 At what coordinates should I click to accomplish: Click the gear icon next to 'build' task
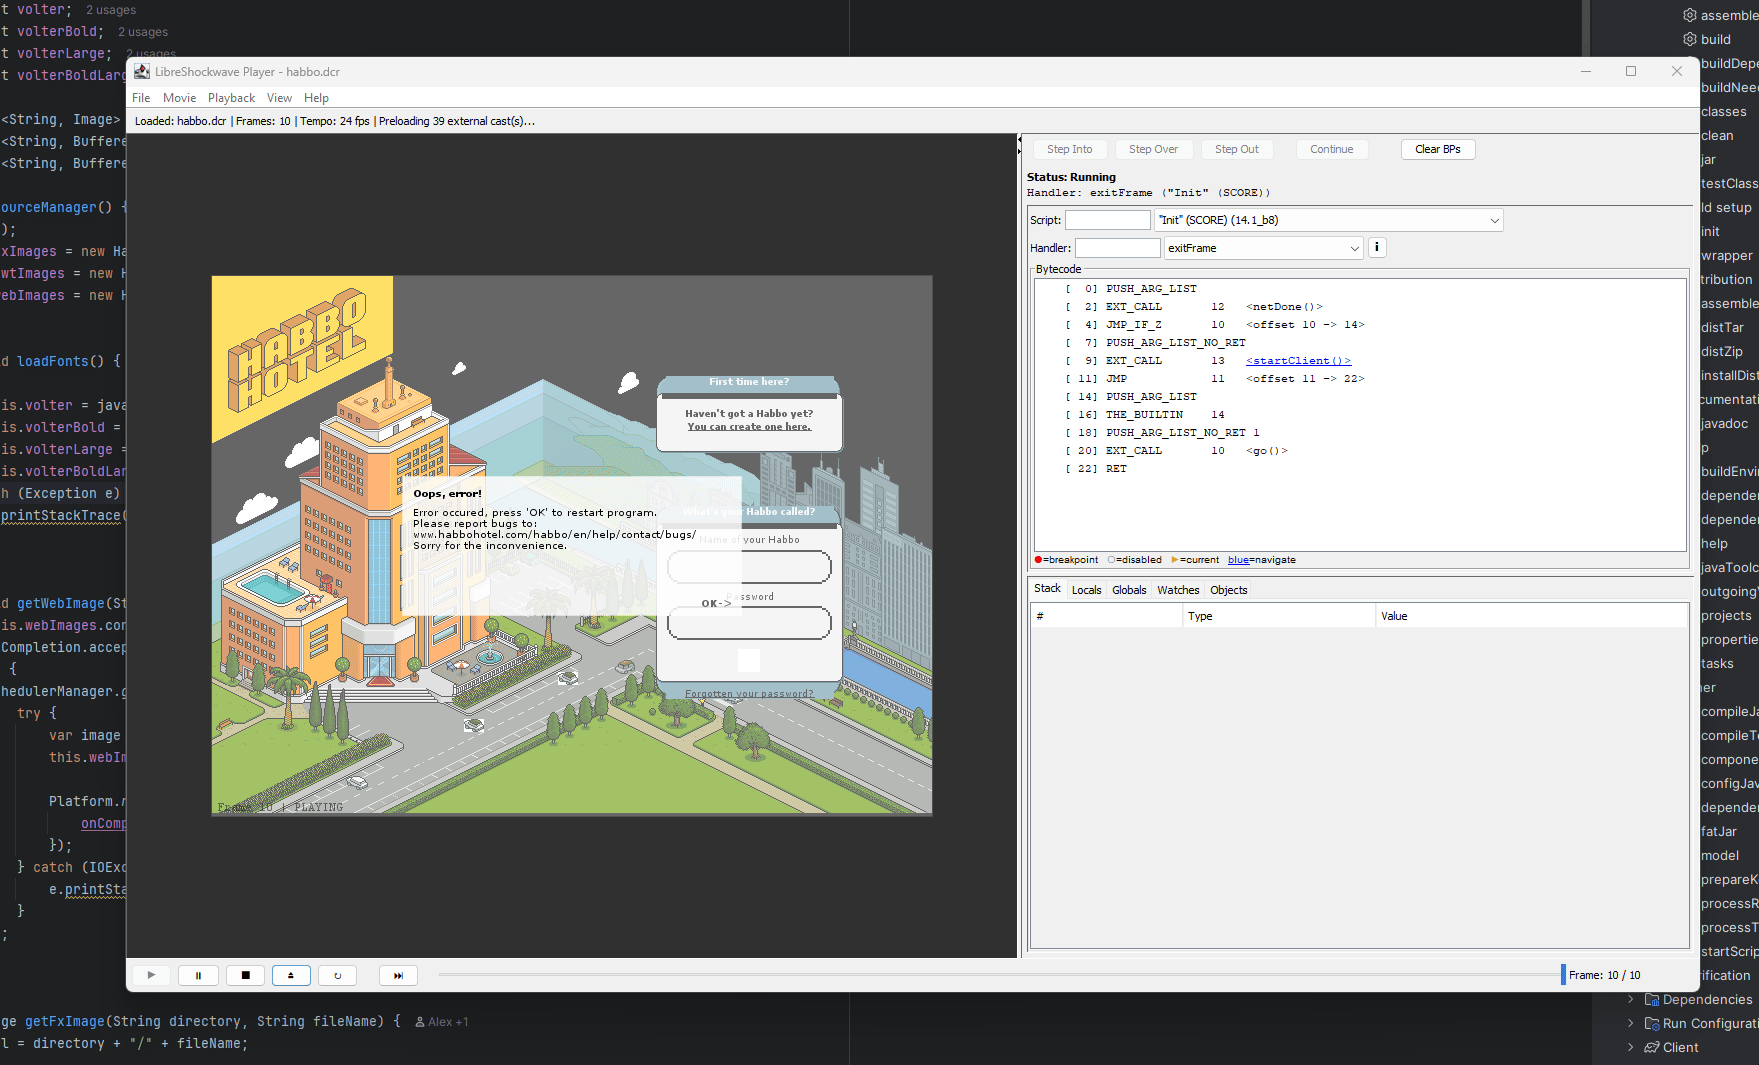[1690, 39]
